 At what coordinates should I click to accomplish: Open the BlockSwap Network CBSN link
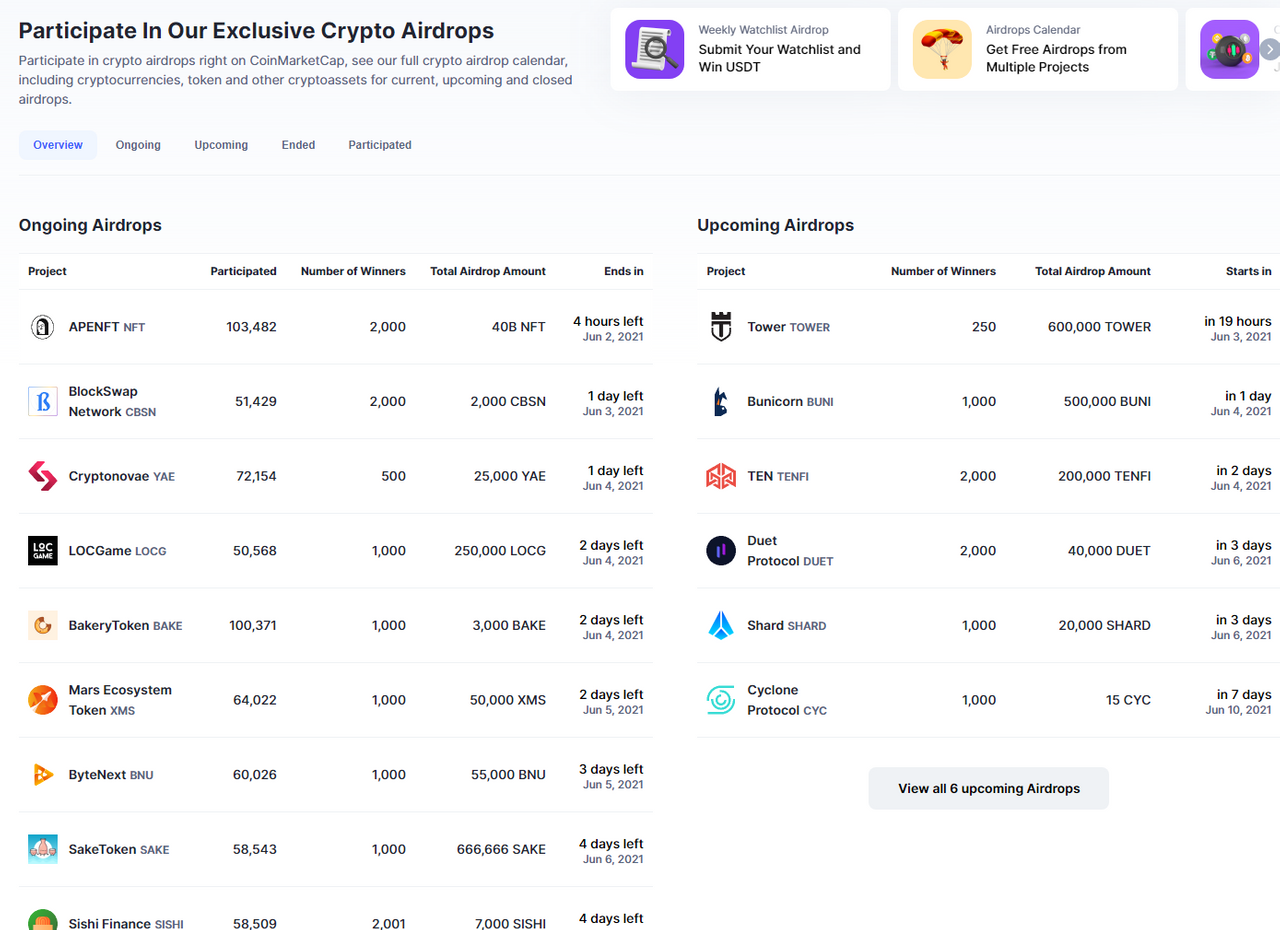[112, 401]
